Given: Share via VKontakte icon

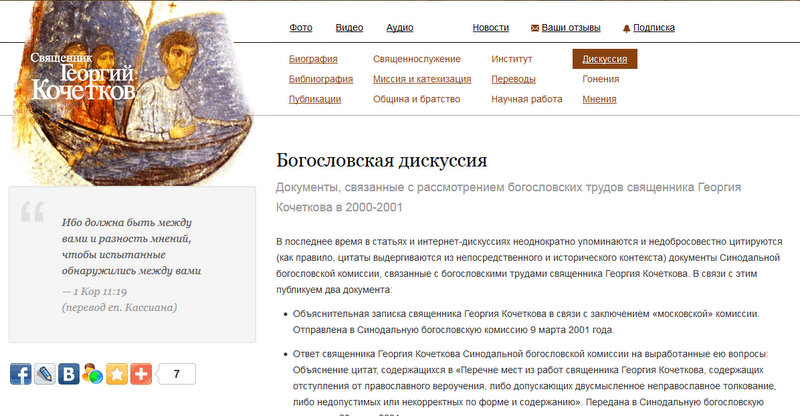Looking at the screenshot, I should point(68,374).
